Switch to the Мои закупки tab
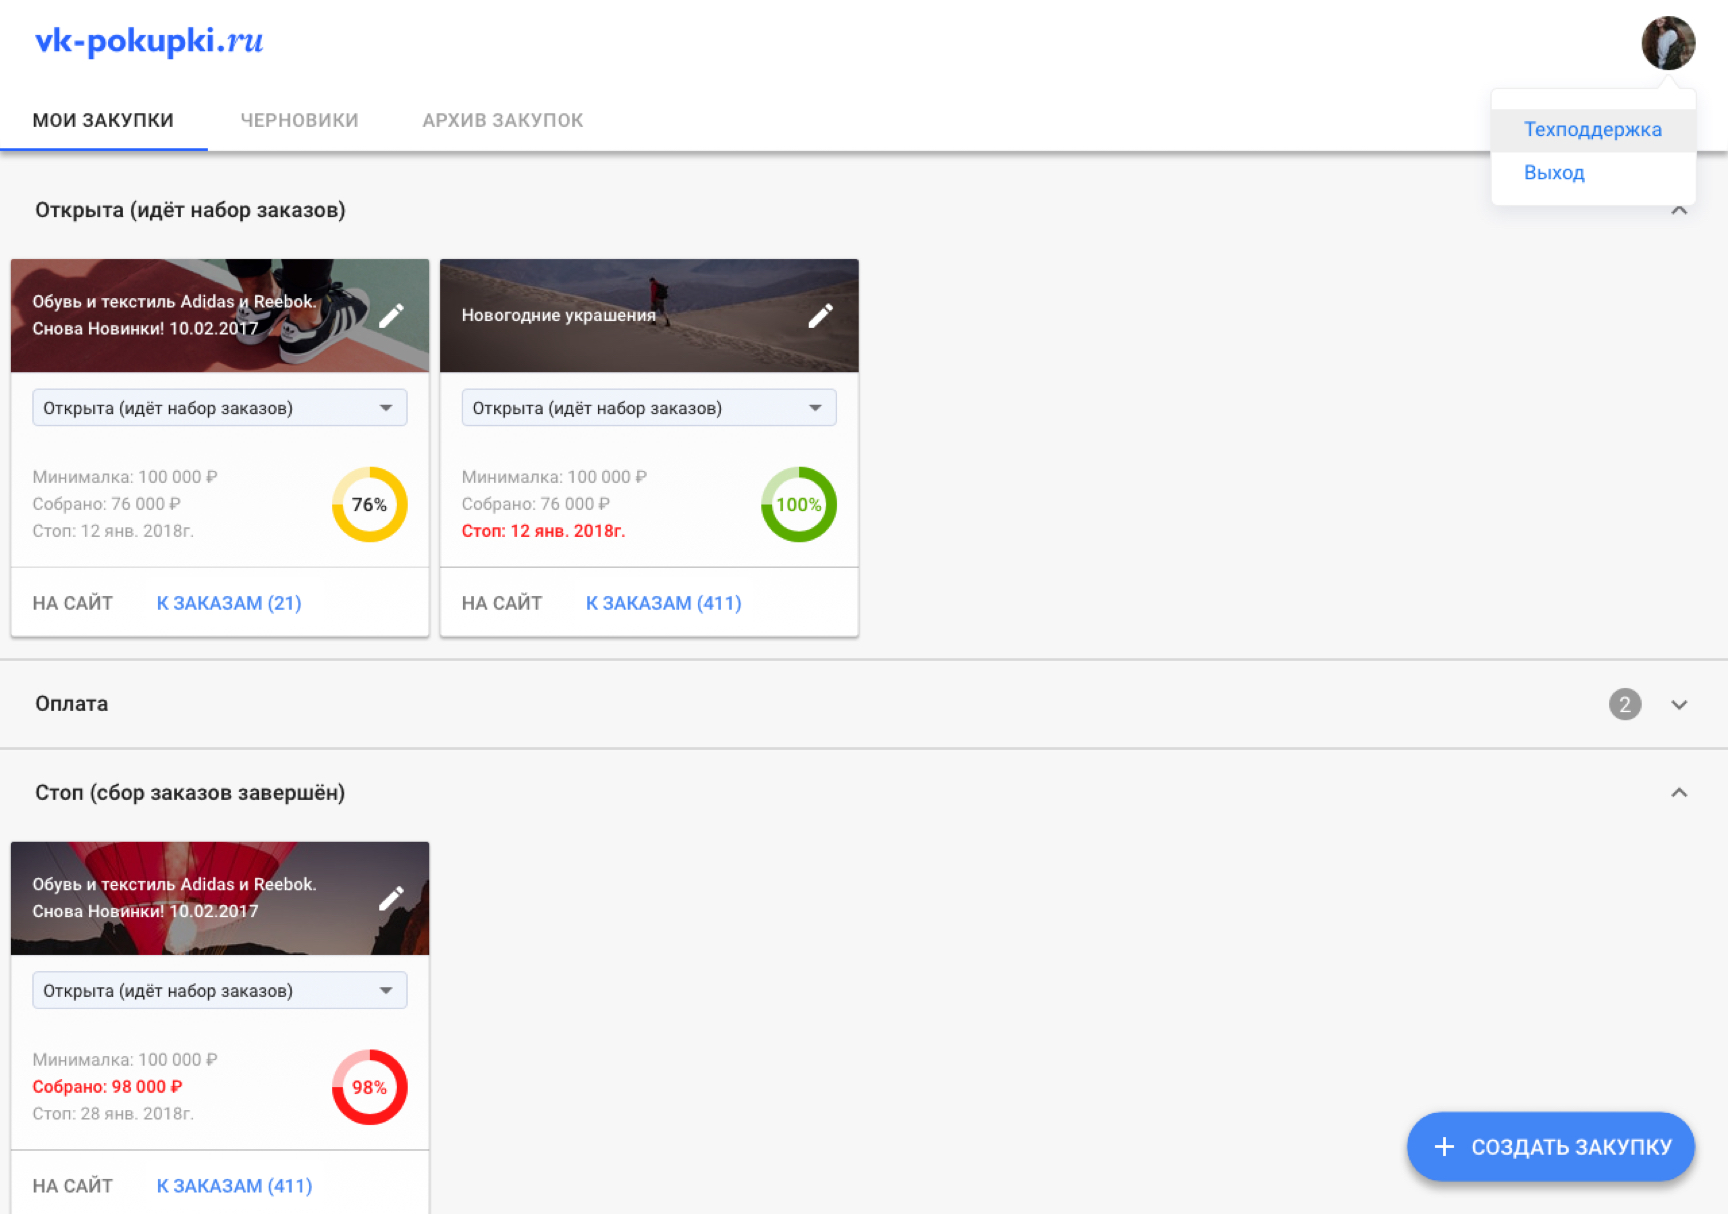Image resolution: width=1728 pixels, height=1214 pixels. click(103, 120)
